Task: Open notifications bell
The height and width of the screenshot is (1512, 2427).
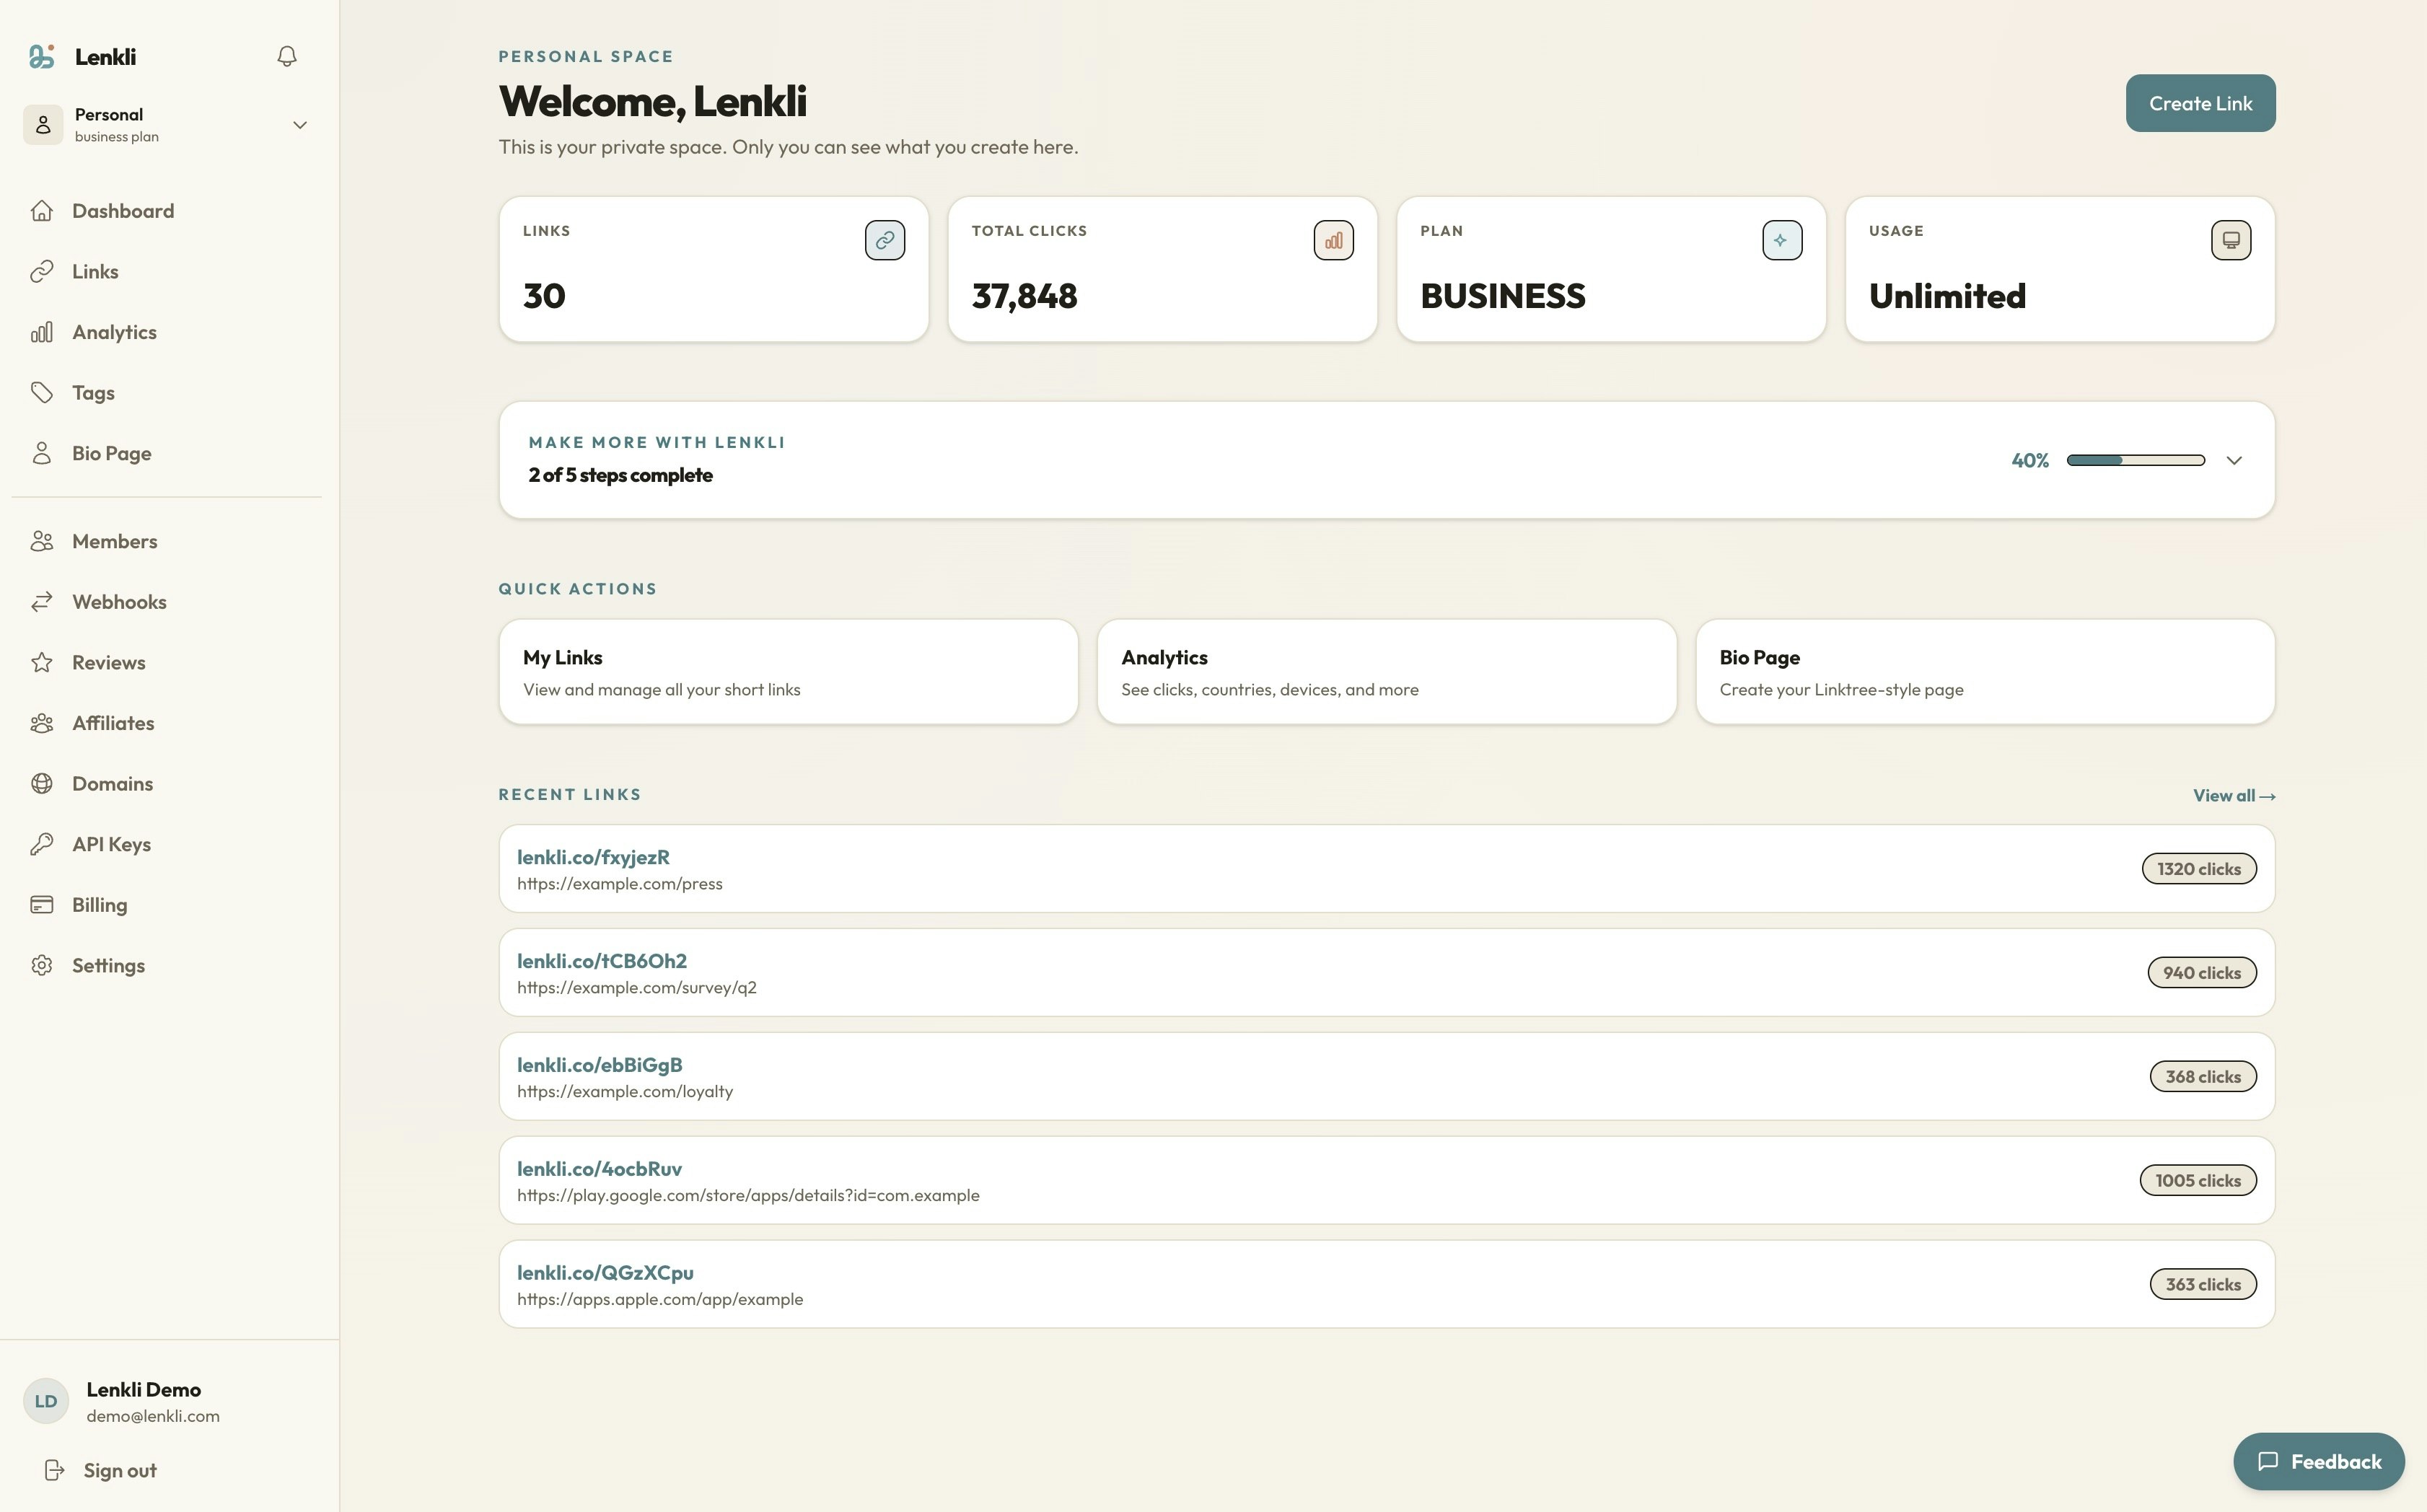Action: tap(287, 56)
